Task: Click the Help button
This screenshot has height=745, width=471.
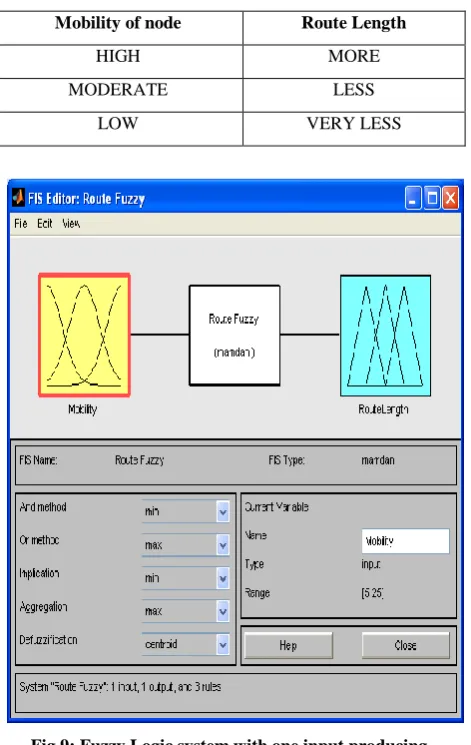Action: pyautogui.click(x=288, y=645)
